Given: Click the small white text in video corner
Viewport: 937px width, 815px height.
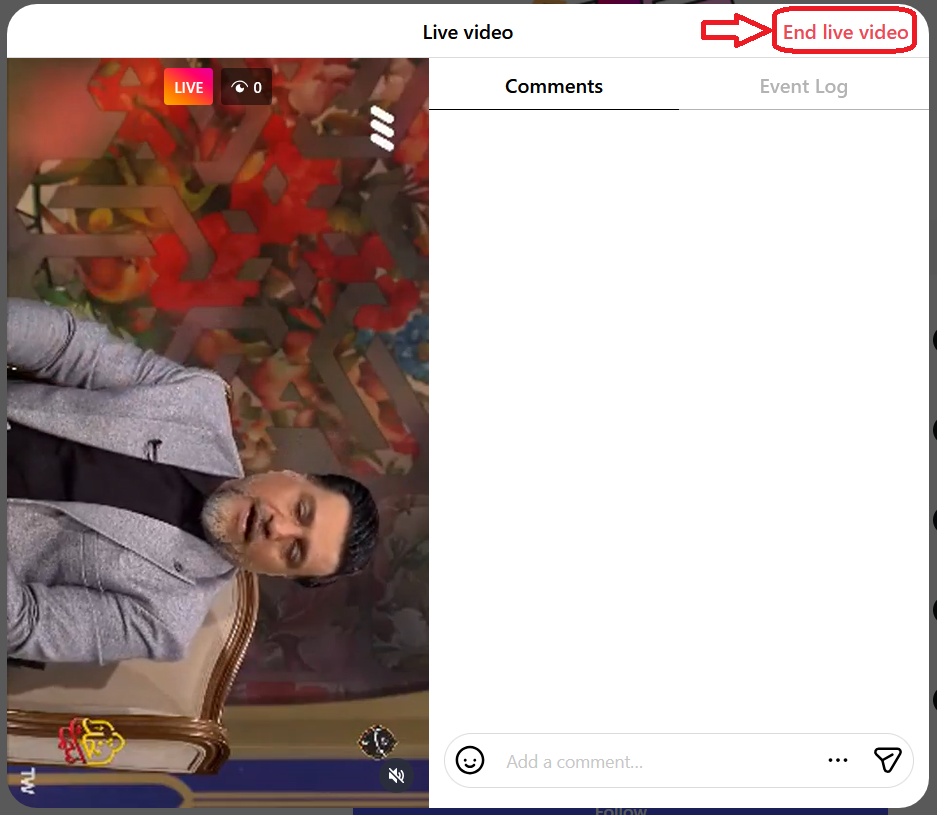Looking at the screenshot, I should (27, 780).
